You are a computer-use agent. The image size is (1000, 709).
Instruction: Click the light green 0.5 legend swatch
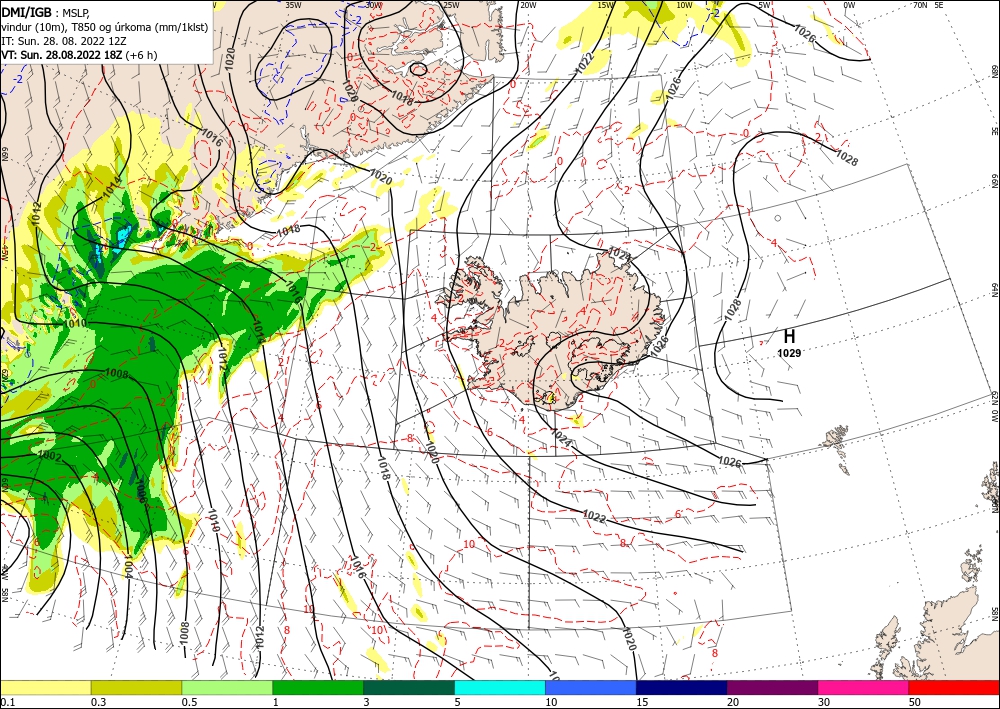point(227,688)
